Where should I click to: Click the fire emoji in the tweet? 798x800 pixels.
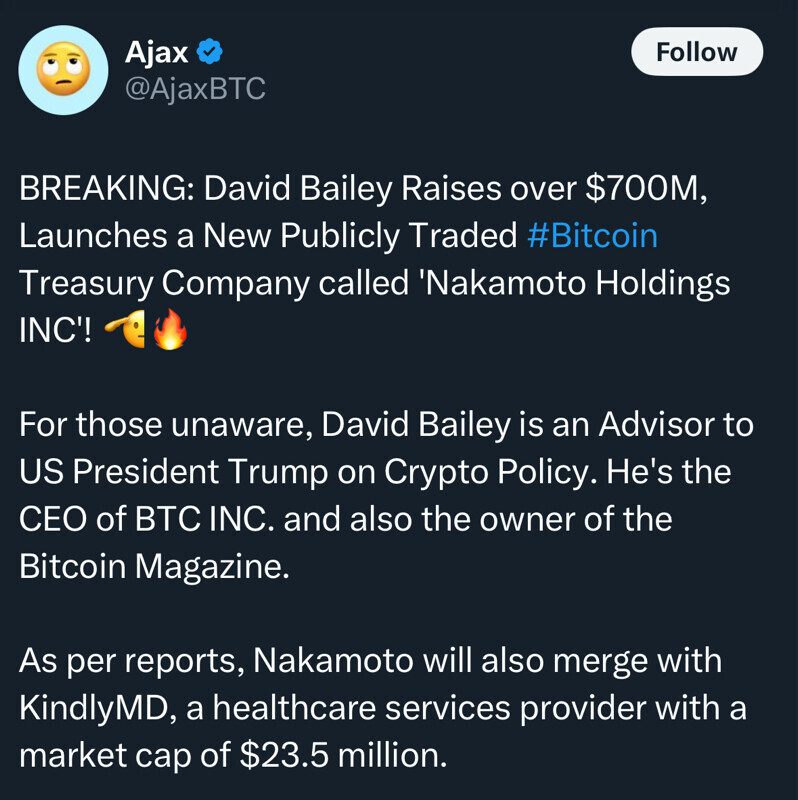click(169, 332)
